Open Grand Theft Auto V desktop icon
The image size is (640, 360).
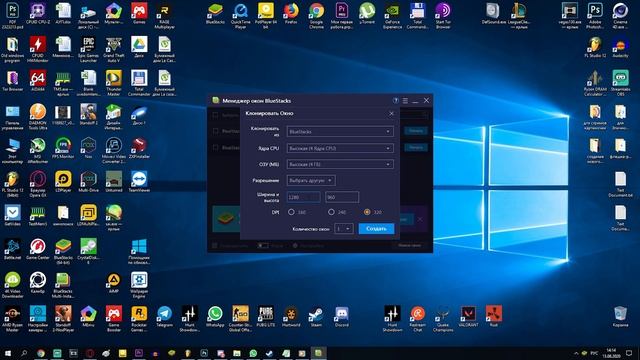pos(114,50)
